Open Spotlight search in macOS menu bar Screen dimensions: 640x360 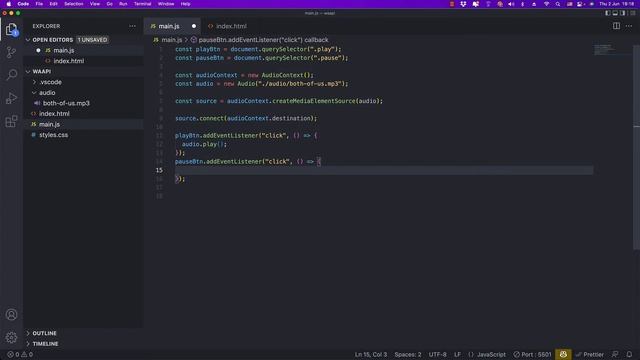point(558,4)
